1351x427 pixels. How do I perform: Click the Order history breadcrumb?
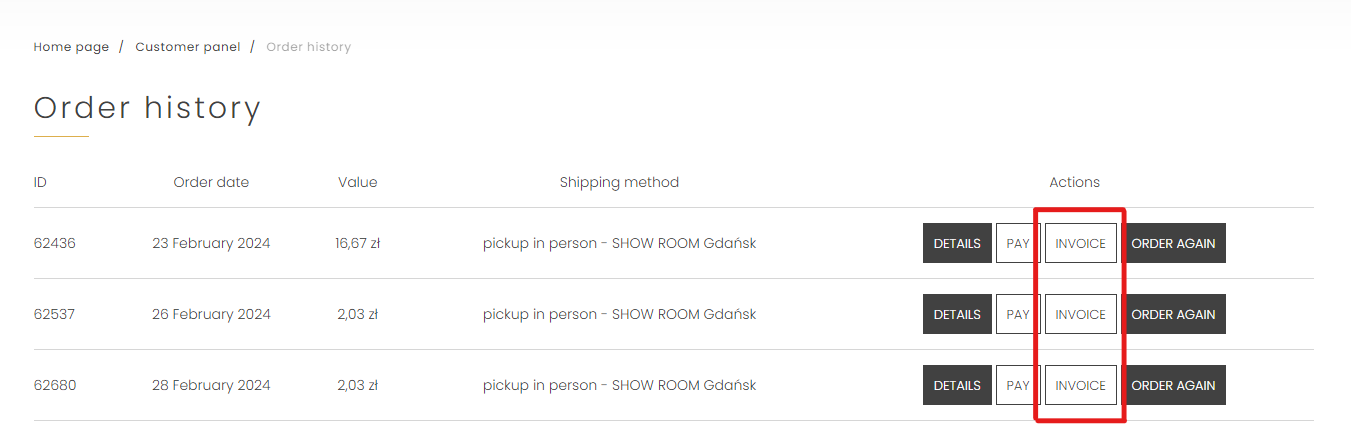pos(308,47)
